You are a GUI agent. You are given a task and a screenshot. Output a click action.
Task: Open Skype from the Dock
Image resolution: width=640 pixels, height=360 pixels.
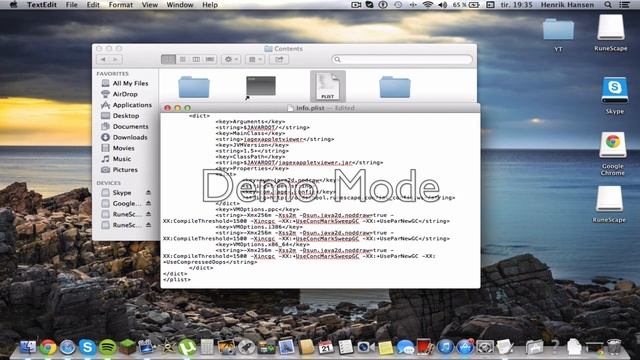87,347
